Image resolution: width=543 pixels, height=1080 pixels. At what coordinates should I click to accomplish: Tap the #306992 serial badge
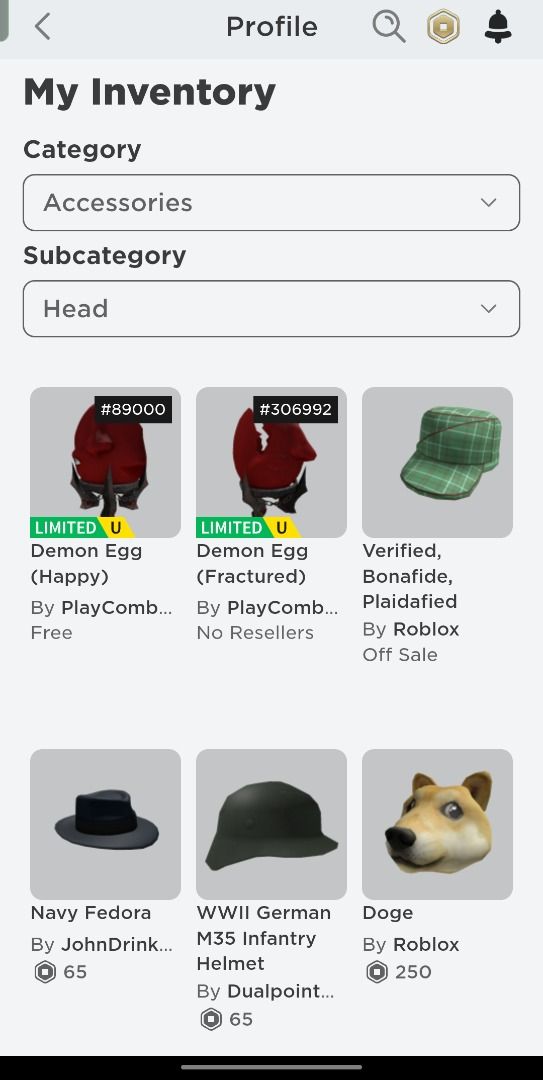[x=295, y=409]
